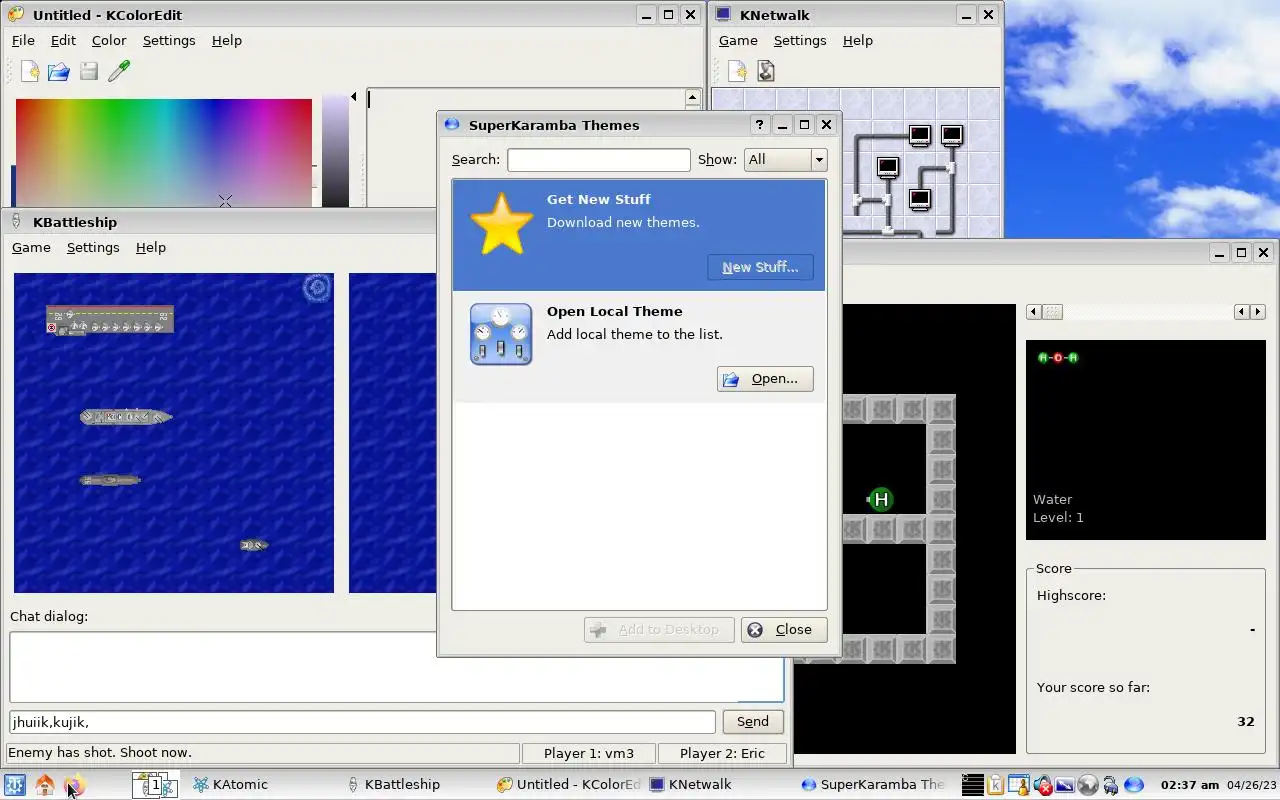Click the smallest ship on KBattleship grid
Viewport: 1280px width, 800px height.
(x=254, y=545)
